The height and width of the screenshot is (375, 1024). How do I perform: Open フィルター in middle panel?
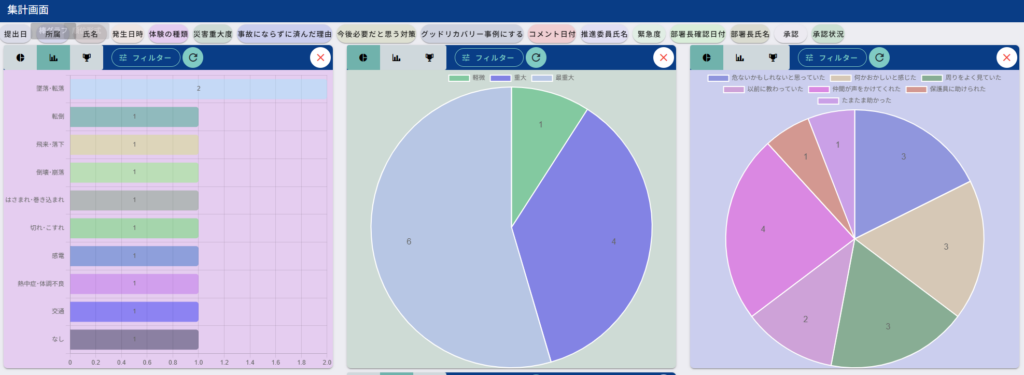point(489,57)
